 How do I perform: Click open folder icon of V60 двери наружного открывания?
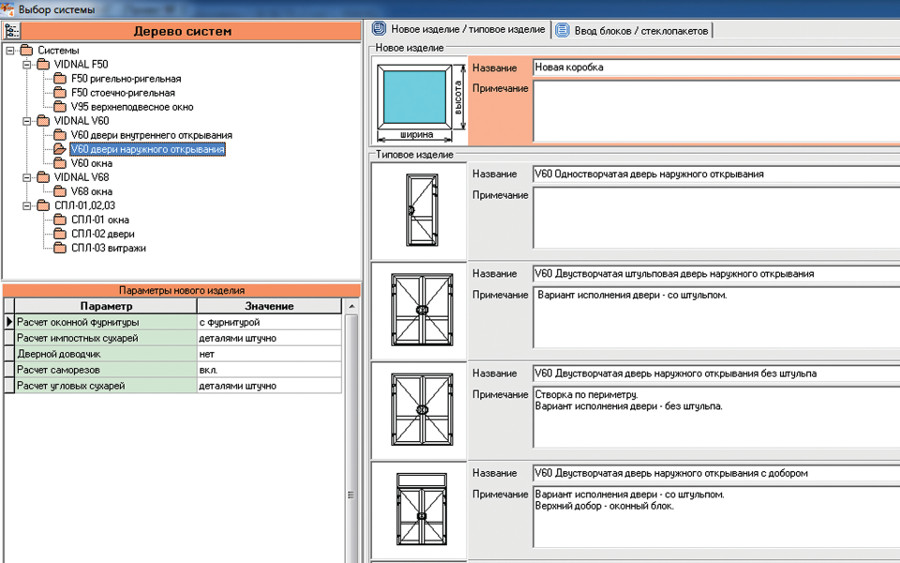point(60,149)
